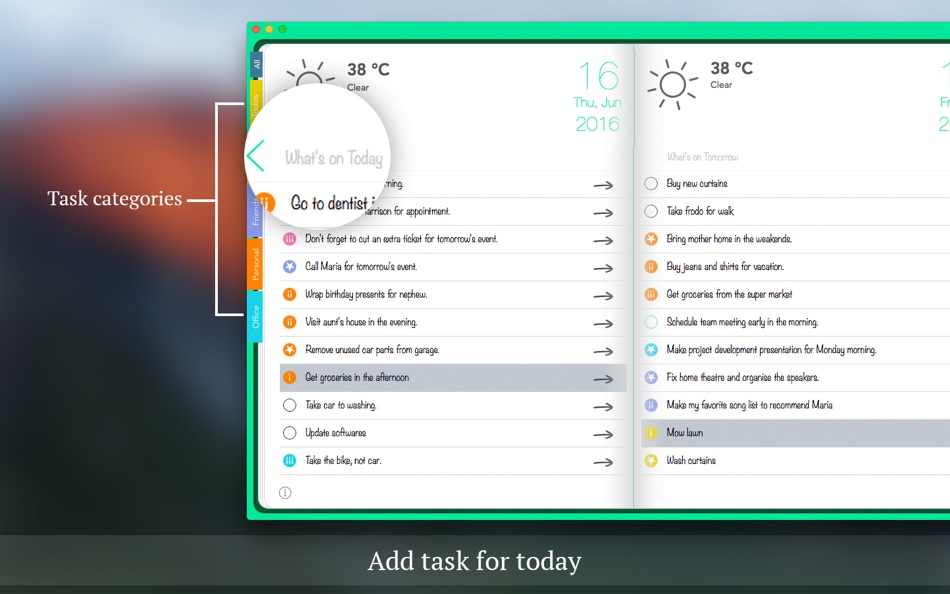The height and width of the screenshot is (594, 950).
Task: Click the info icon at page bottom
Action: coord(285,493)
